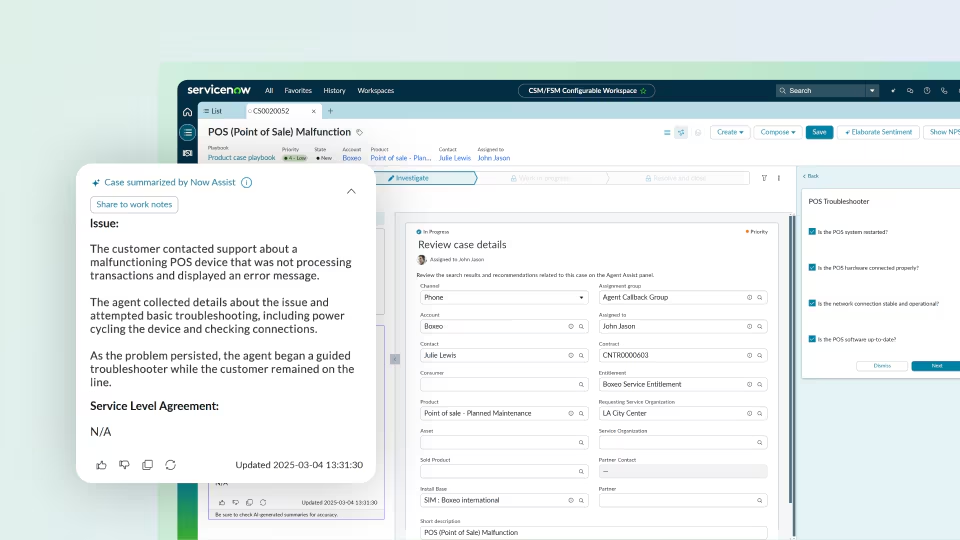
Task: Open the Home icon in left sidebar
Action: (x=187, y=112)
